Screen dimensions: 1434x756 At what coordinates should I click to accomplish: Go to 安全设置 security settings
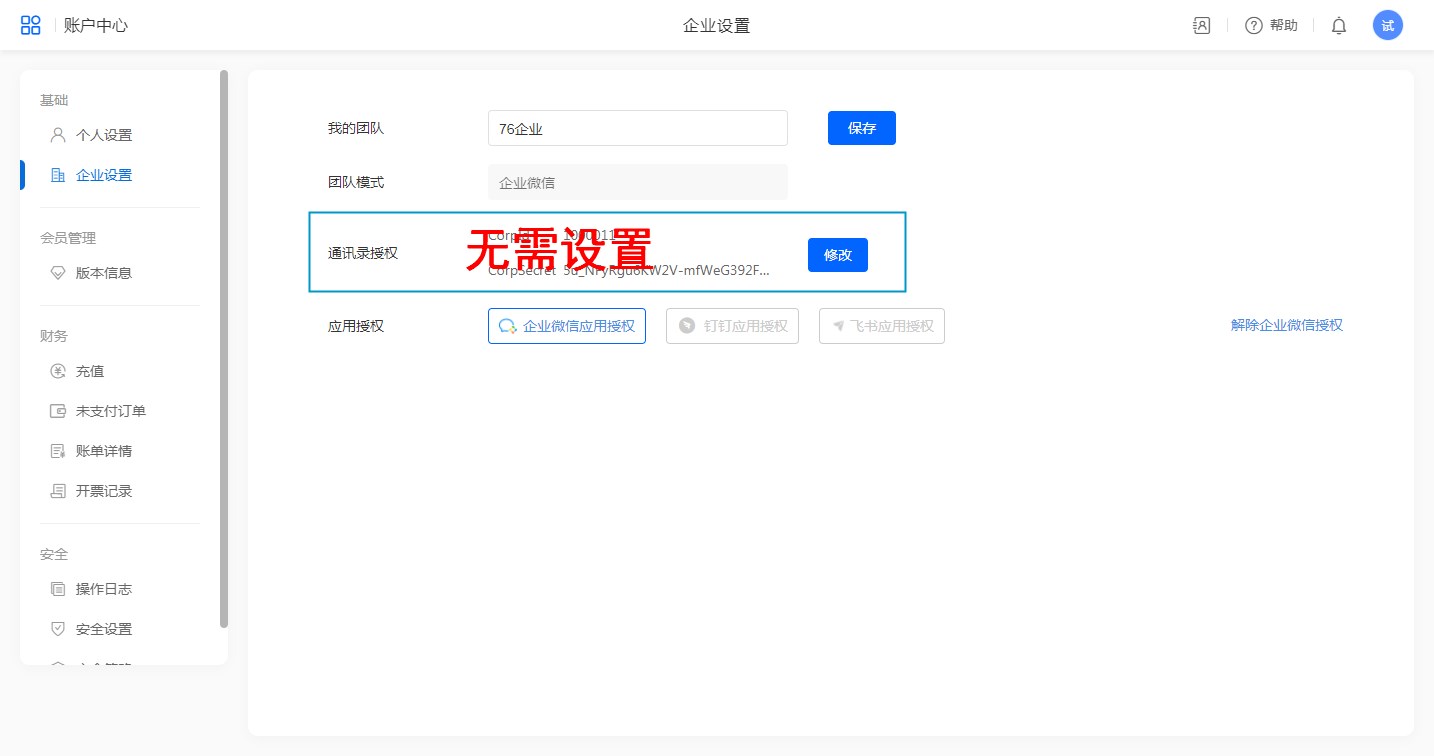click(103, 629)
